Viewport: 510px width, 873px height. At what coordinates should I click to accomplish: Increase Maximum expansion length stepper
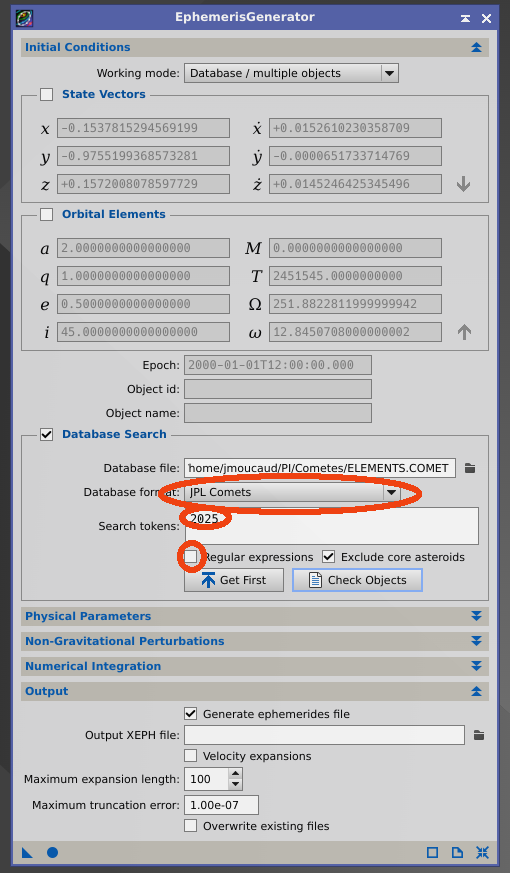click(x=236, y=774)
